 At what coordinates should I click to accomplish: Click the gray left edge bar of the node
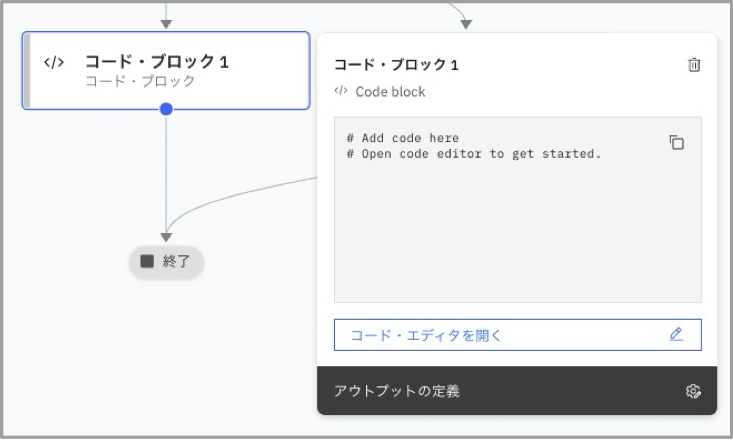point(28,70)
